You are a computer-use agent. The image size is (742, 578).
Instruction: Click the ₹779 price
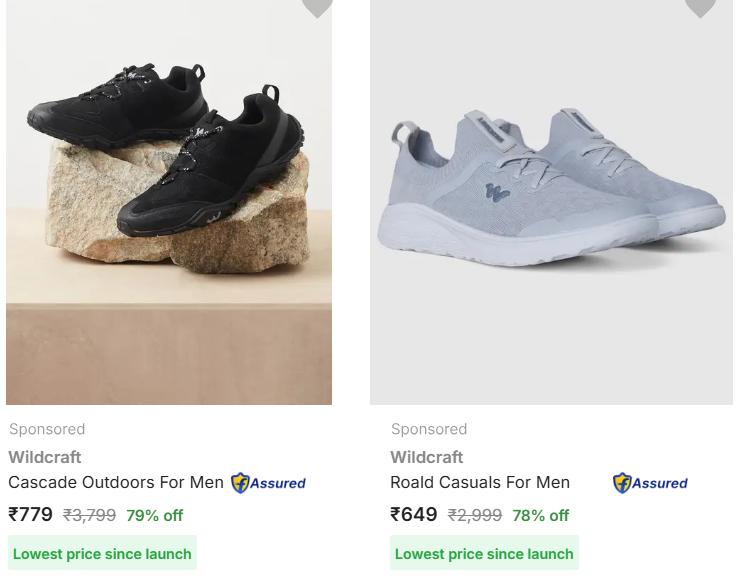click(x=31, y=515)
